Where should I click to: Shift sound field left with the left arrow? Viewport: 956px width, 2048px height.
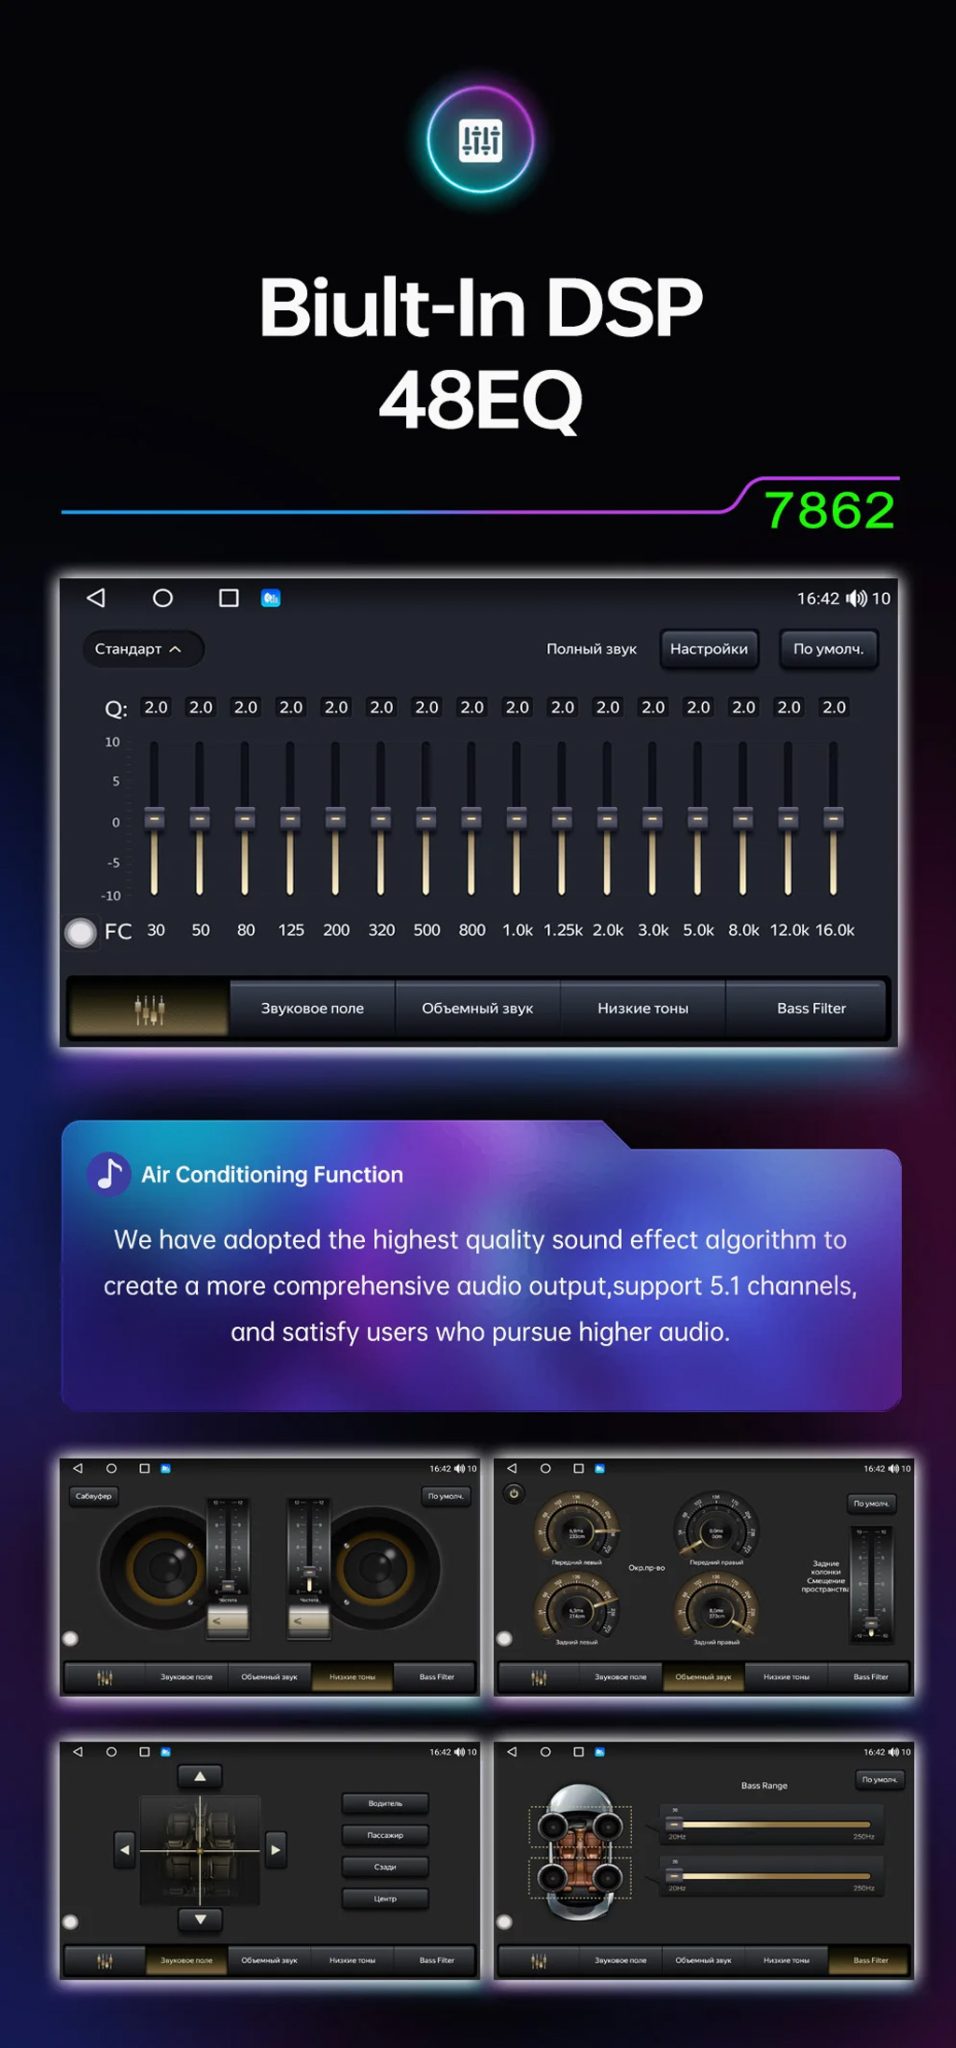tap(124, 1850)
